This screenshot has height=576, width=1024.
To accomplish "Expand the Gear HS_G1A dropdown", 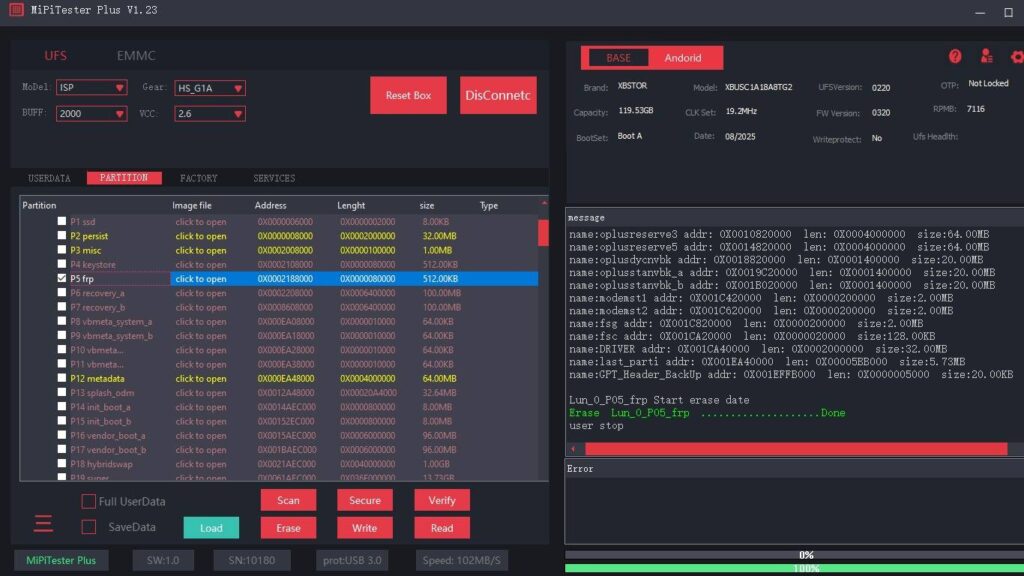I will tap(210, 88).
